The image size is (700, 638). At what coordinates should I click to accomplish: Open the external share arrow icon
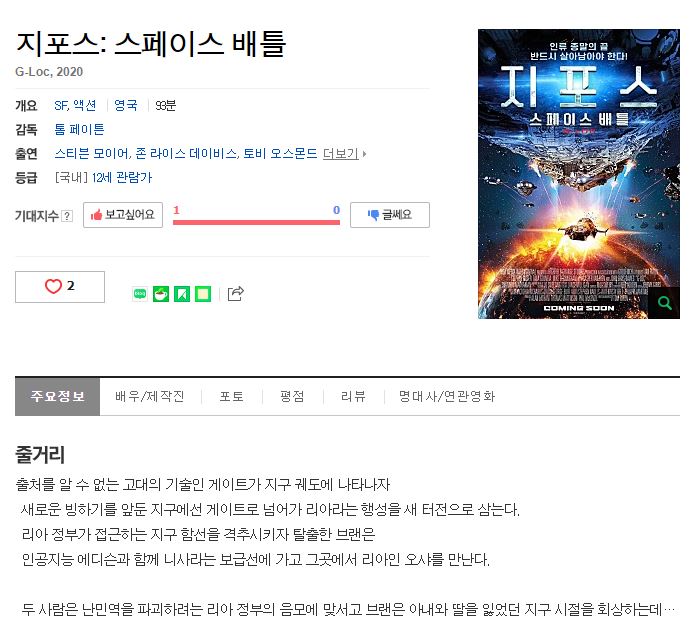[235, 293]
